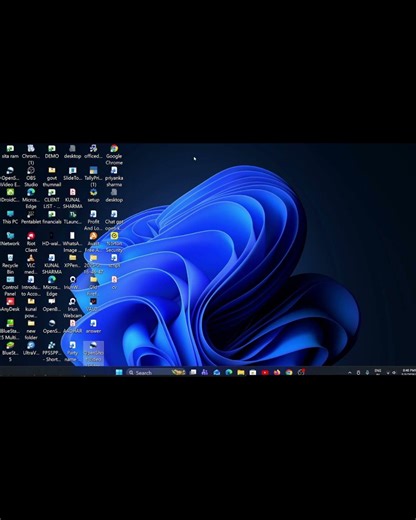
Task: Open the AnyDesk shortcut
Action: (10, 305)
